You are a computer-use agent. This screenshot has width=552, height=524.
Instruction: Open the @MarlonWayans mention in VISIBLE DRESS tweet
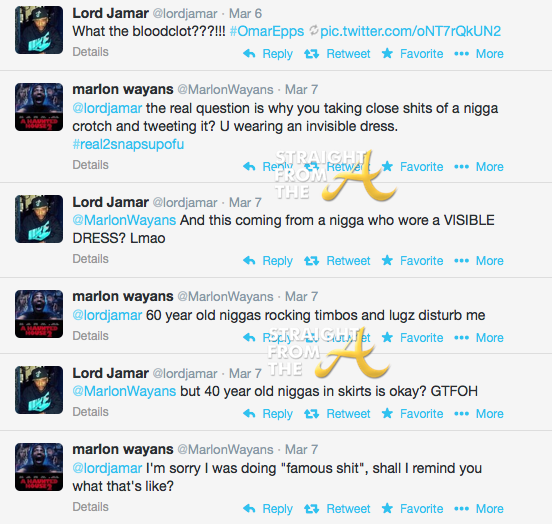point(124,220)
